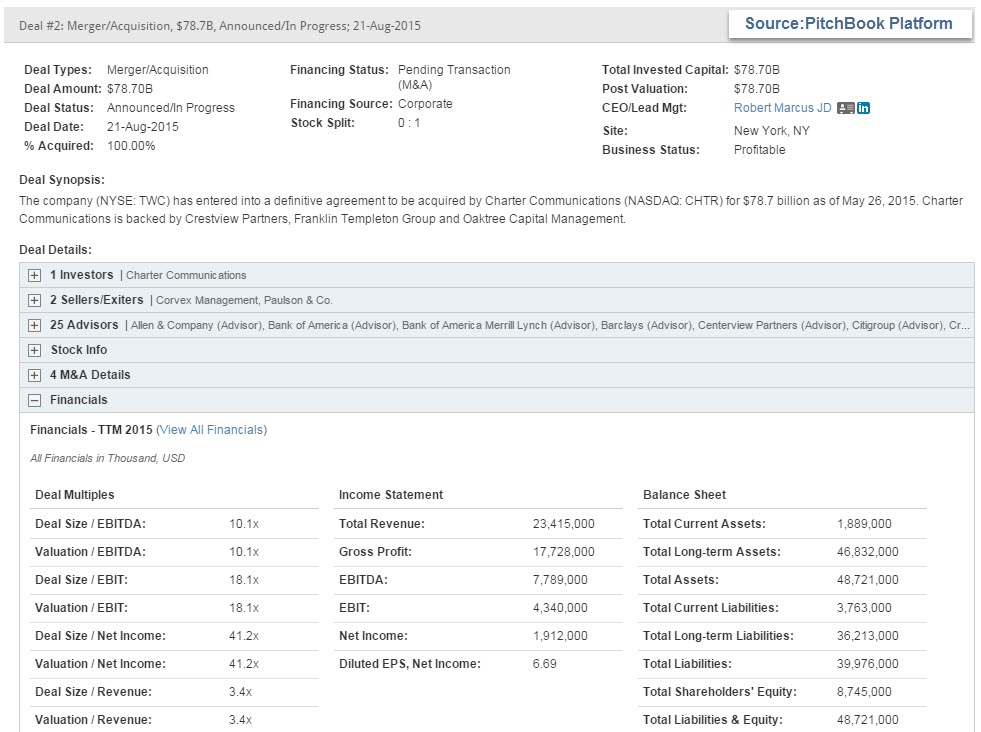Click the Allen & Company advisors list text
The width and height of the screenshot is (981, 732).
pos(550,325)
